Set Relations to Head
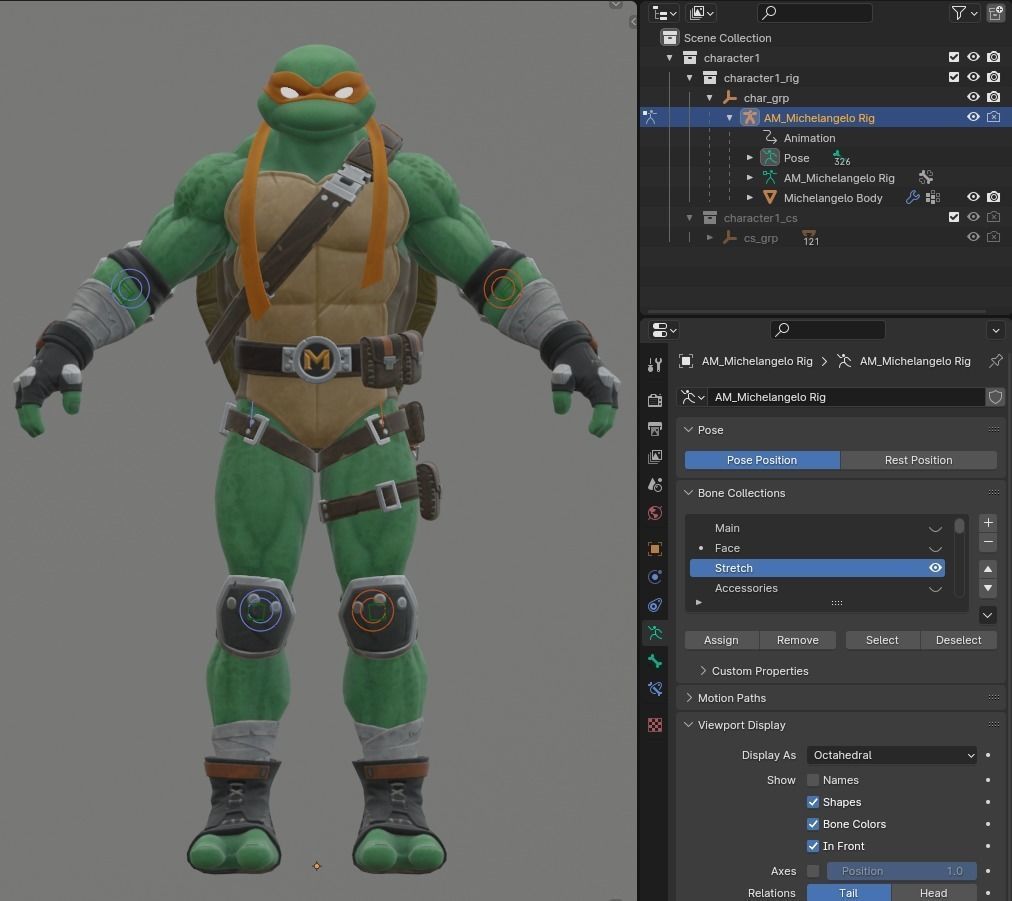 [934, 893]
